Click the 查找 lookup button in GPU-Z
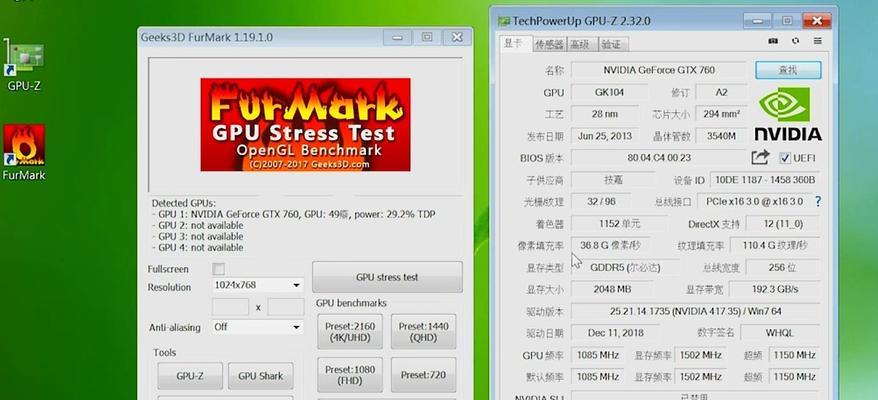This screenshot has width=878, height=400. pyautogui.click(x=788, y=70)
